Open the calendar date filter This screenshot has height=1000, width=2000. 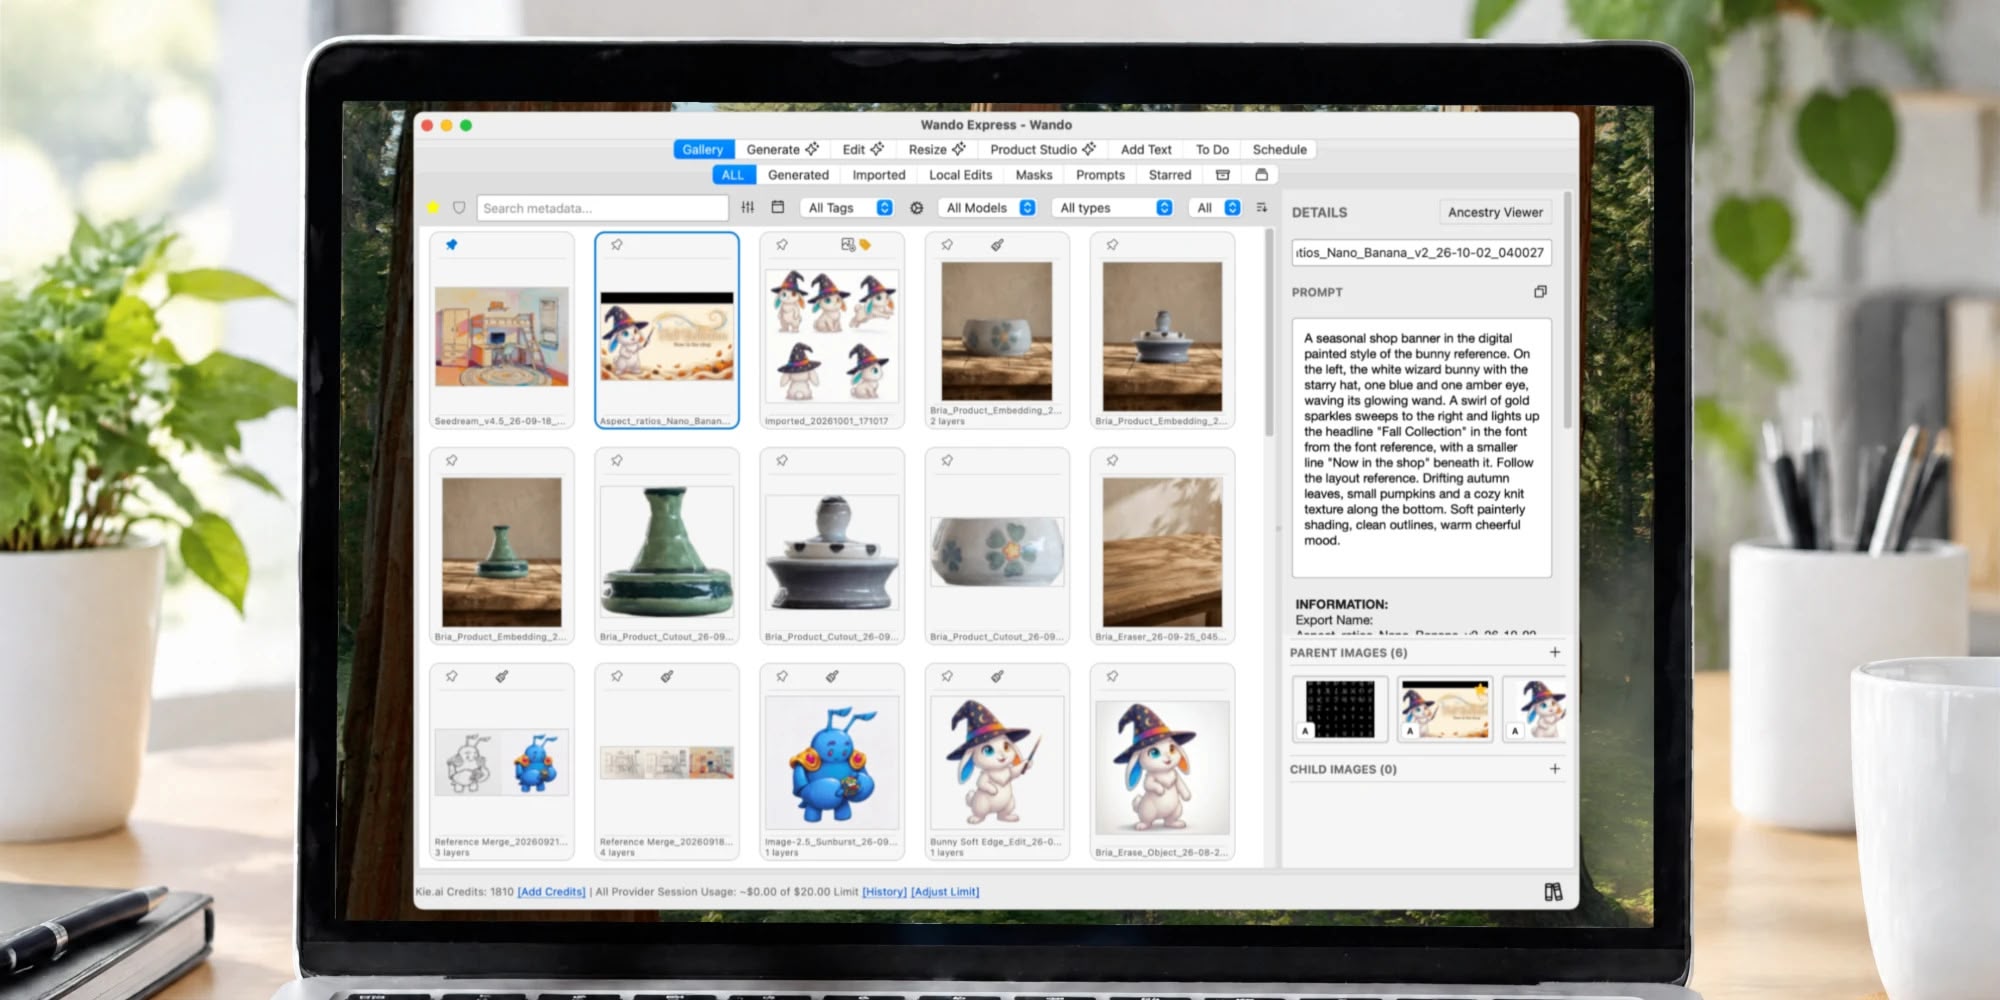pos(778,208)
